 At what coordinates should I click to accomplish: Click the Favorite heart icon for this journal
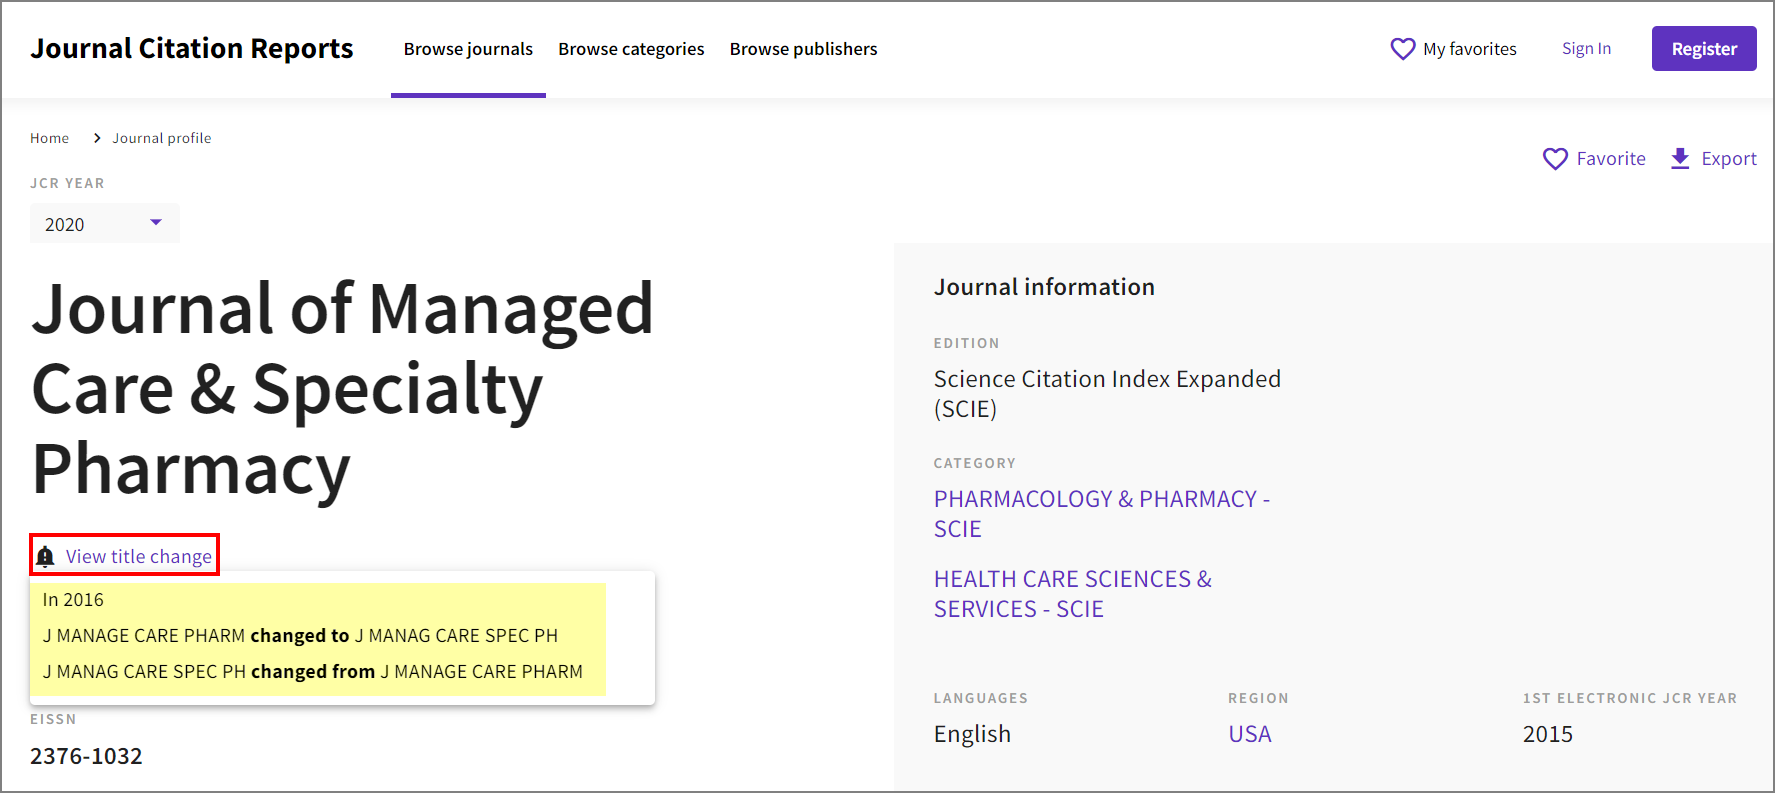pos(1555,159)
